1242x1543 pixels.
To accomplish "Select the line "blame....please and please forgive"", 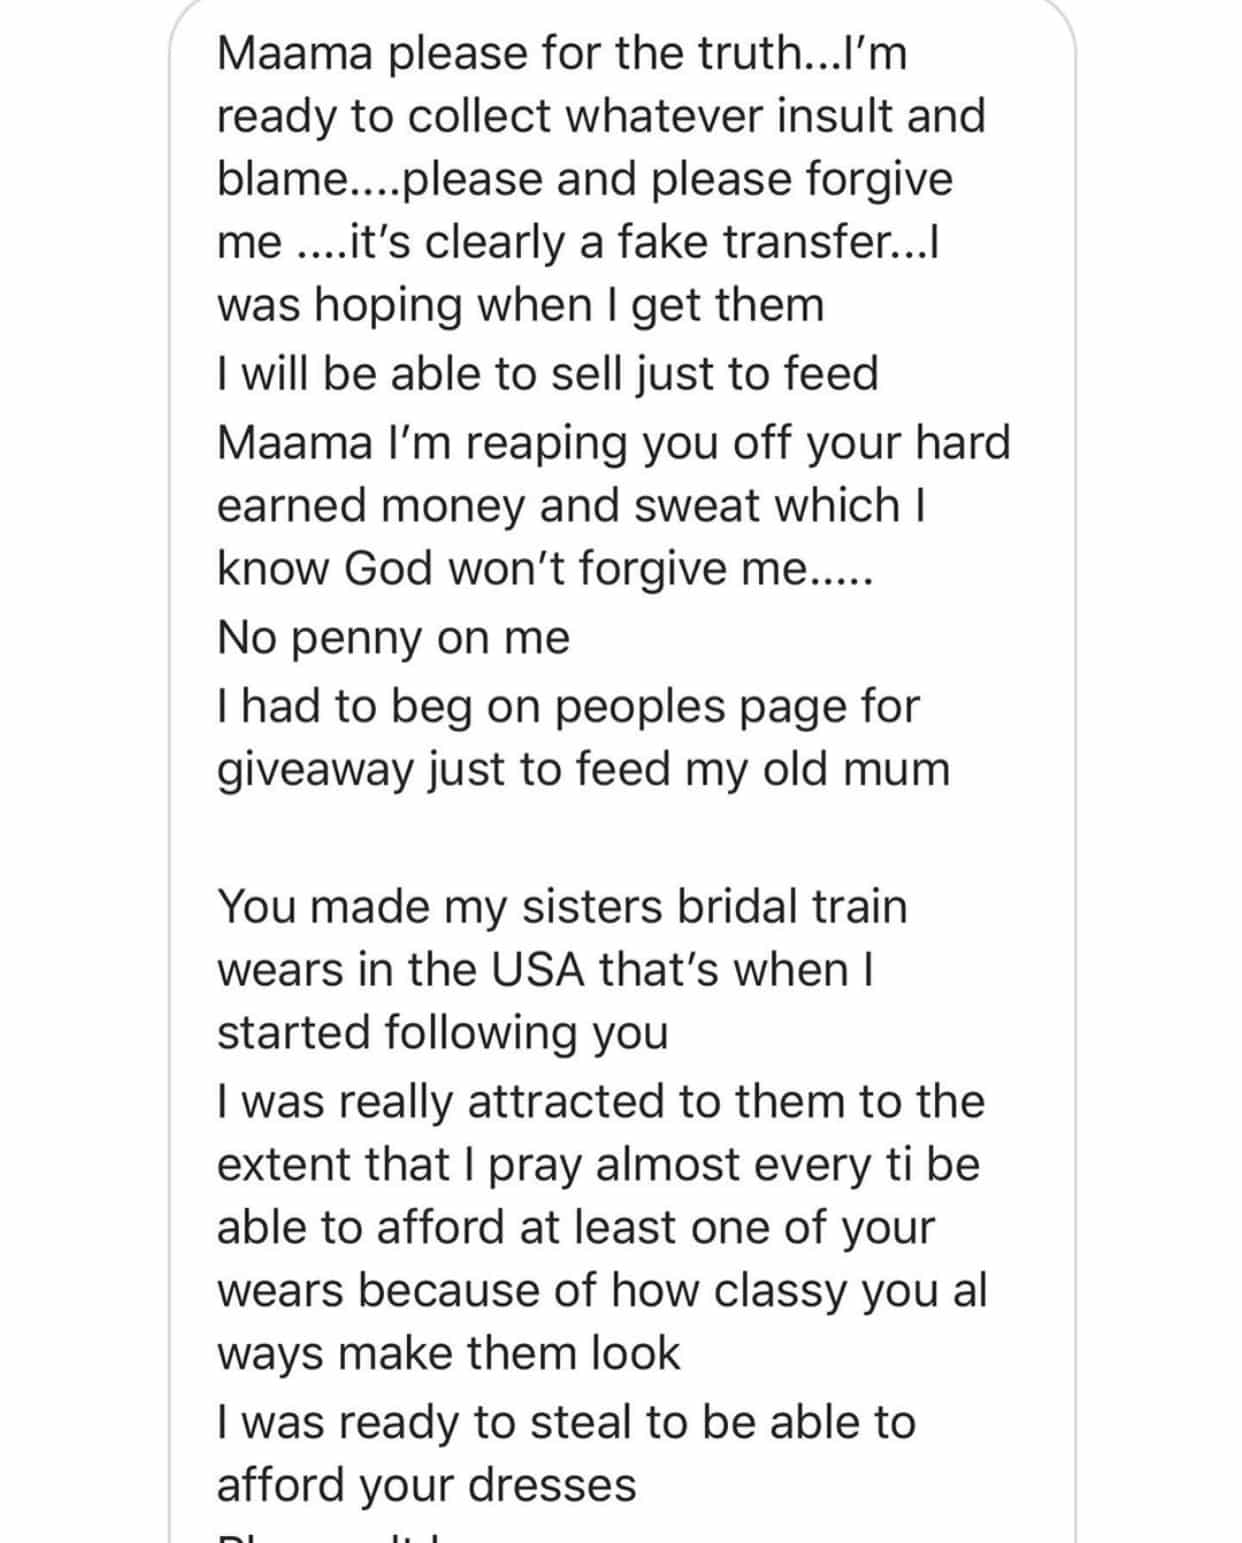I will [x=584, y=180].
